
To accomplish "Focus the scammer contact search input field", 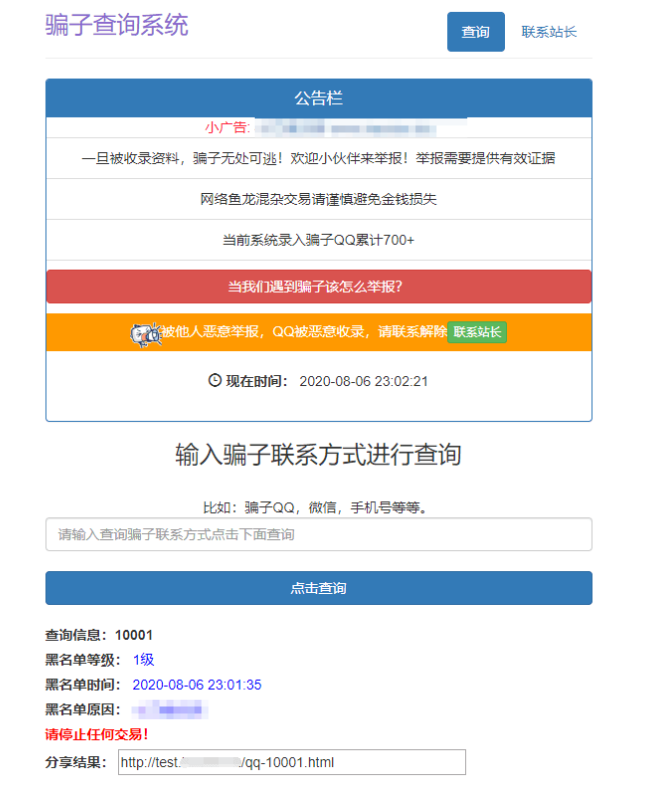I will click(319, 534).
